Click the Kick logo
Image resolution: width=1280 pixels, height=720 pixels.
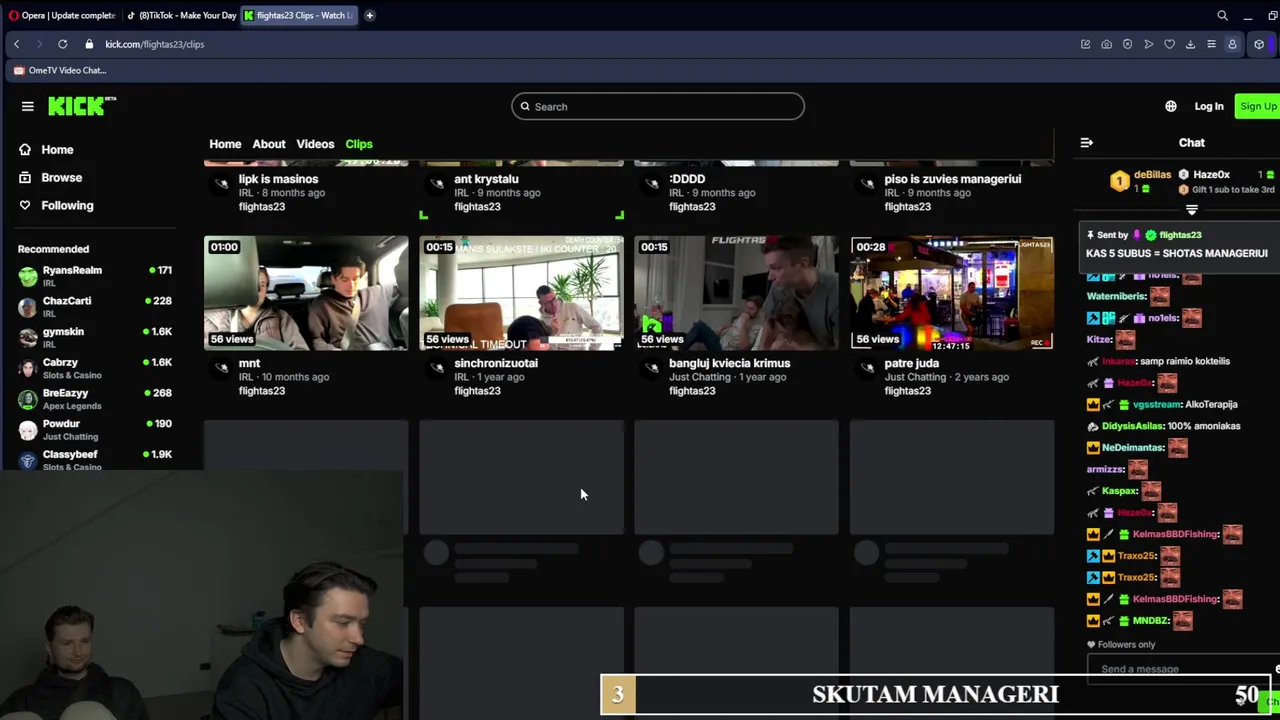pyautogui.click(x=82, y=106)
